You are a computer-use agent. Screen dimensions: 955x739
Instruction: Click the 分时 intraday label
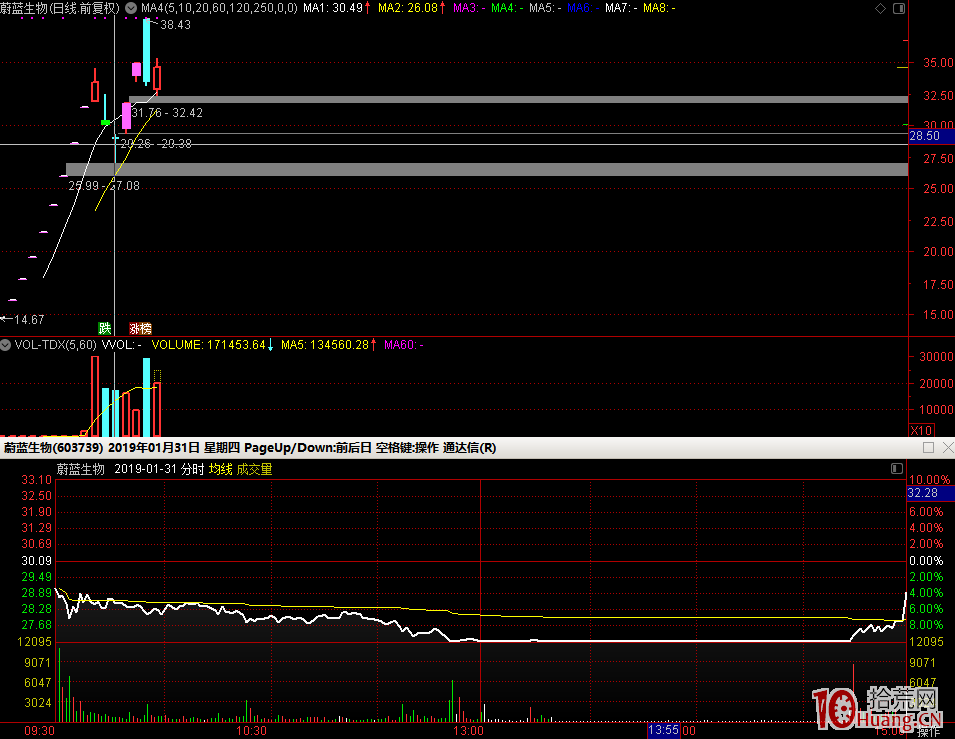(192, 469)
